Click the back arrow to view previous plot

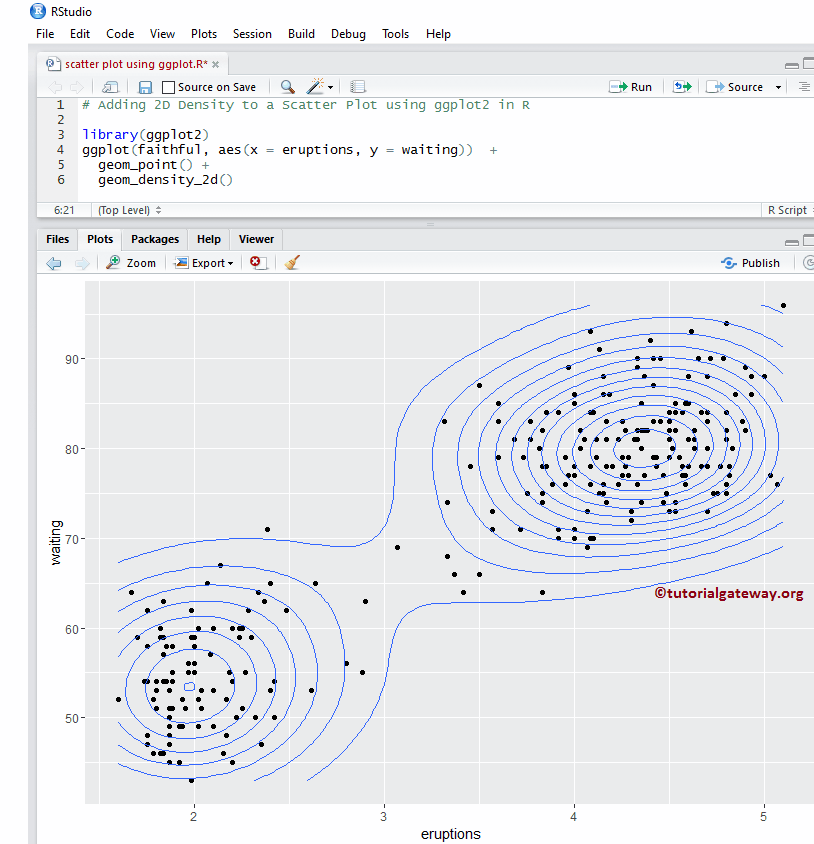click(54, 262)
